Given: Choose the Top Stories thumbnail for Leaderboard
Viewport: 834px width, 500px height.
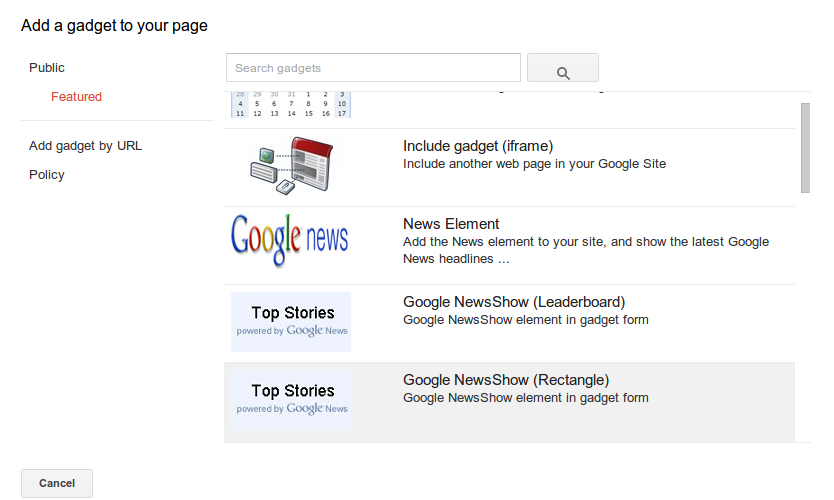Looking at the screenshot, I should pyautogui.click(x=290, y=322).
